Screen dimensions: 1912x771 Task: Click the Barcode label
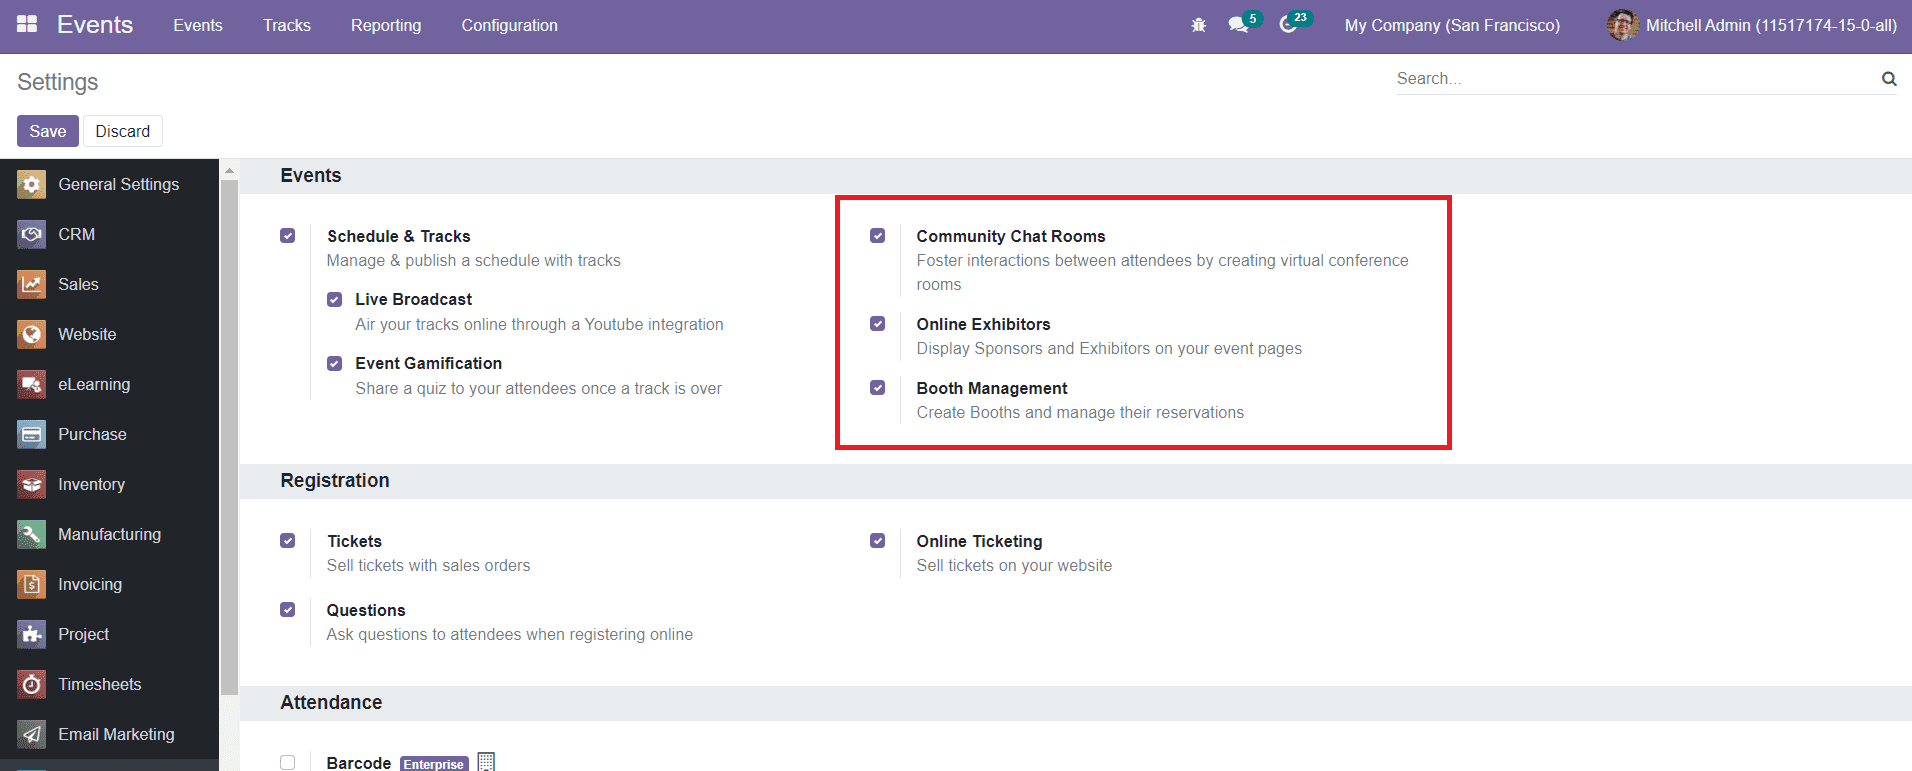tap(358, 762)
